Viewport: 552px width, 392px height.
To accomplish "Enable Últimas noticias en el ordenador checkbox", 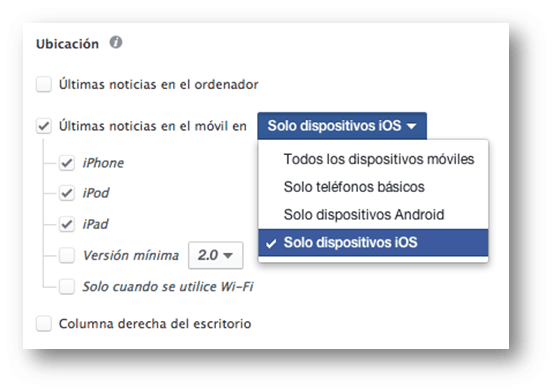I will tap(44, 84).
